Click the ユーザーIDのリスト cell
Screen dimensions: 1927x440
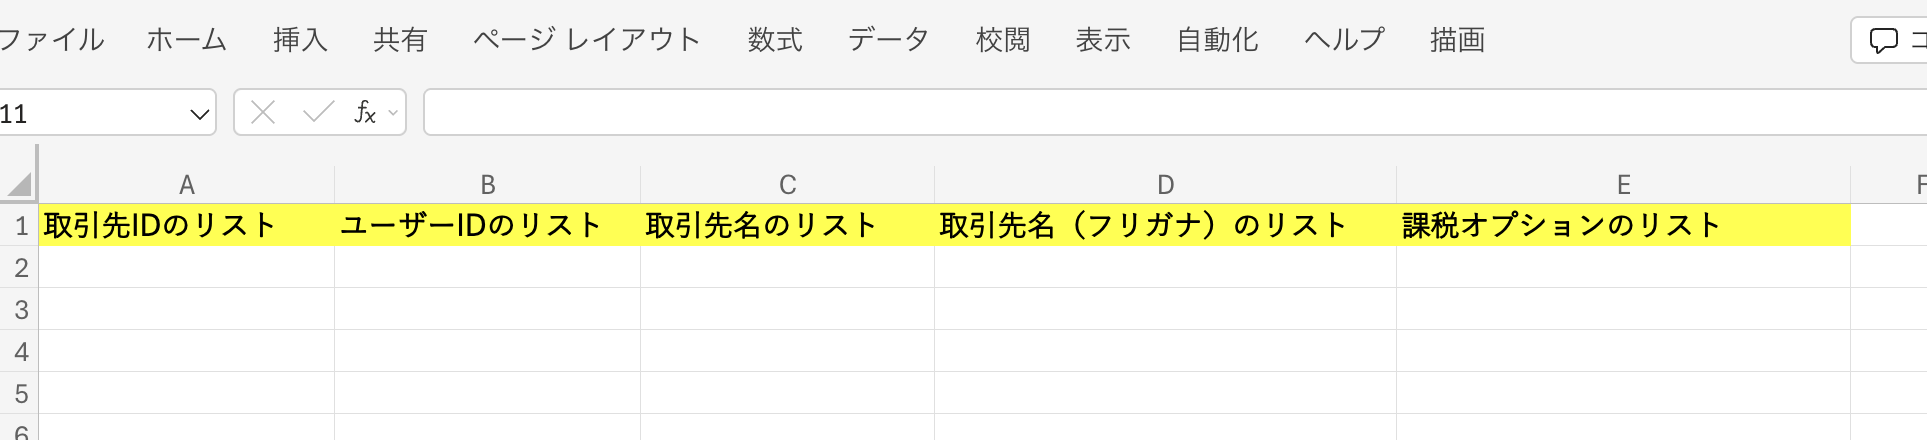point(487,226)
